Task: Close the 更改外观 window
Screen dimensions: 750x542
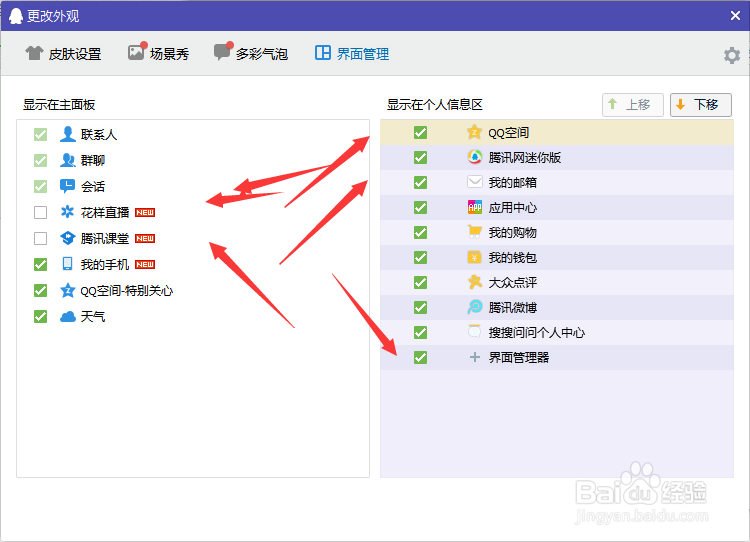Action: point(736,16)
